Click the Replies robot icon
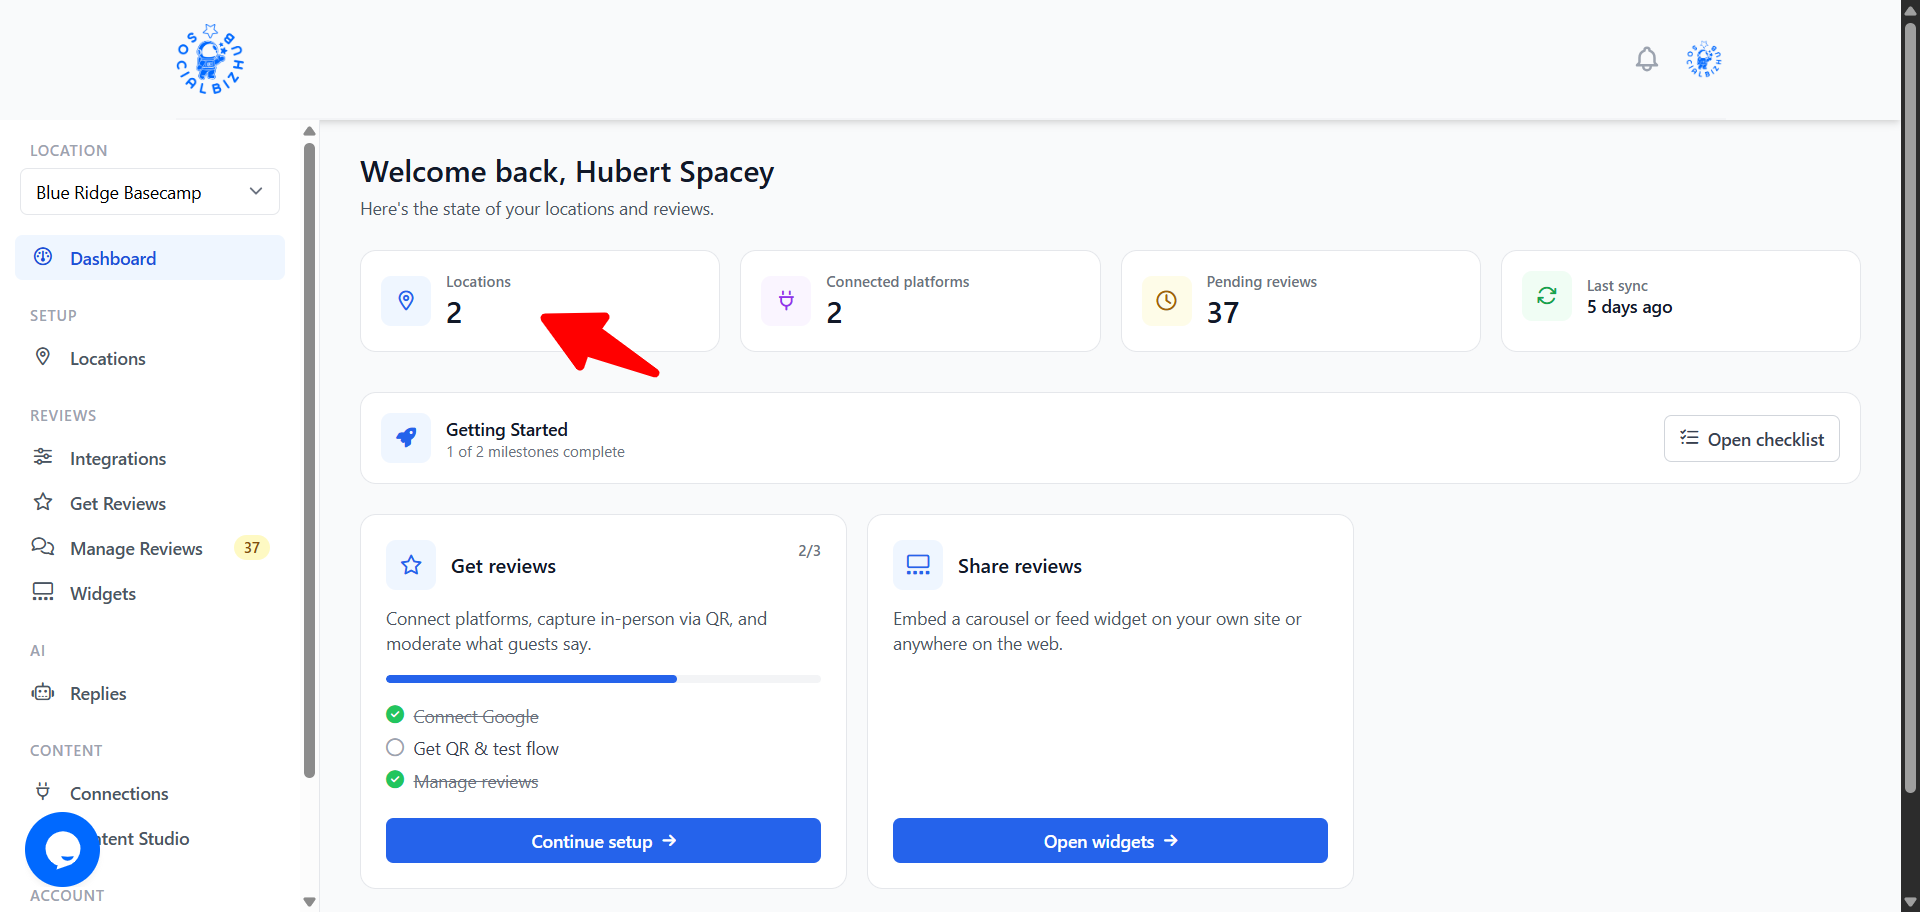The height and width of the screenshot is (912, 1920). (x=43, y=692)
